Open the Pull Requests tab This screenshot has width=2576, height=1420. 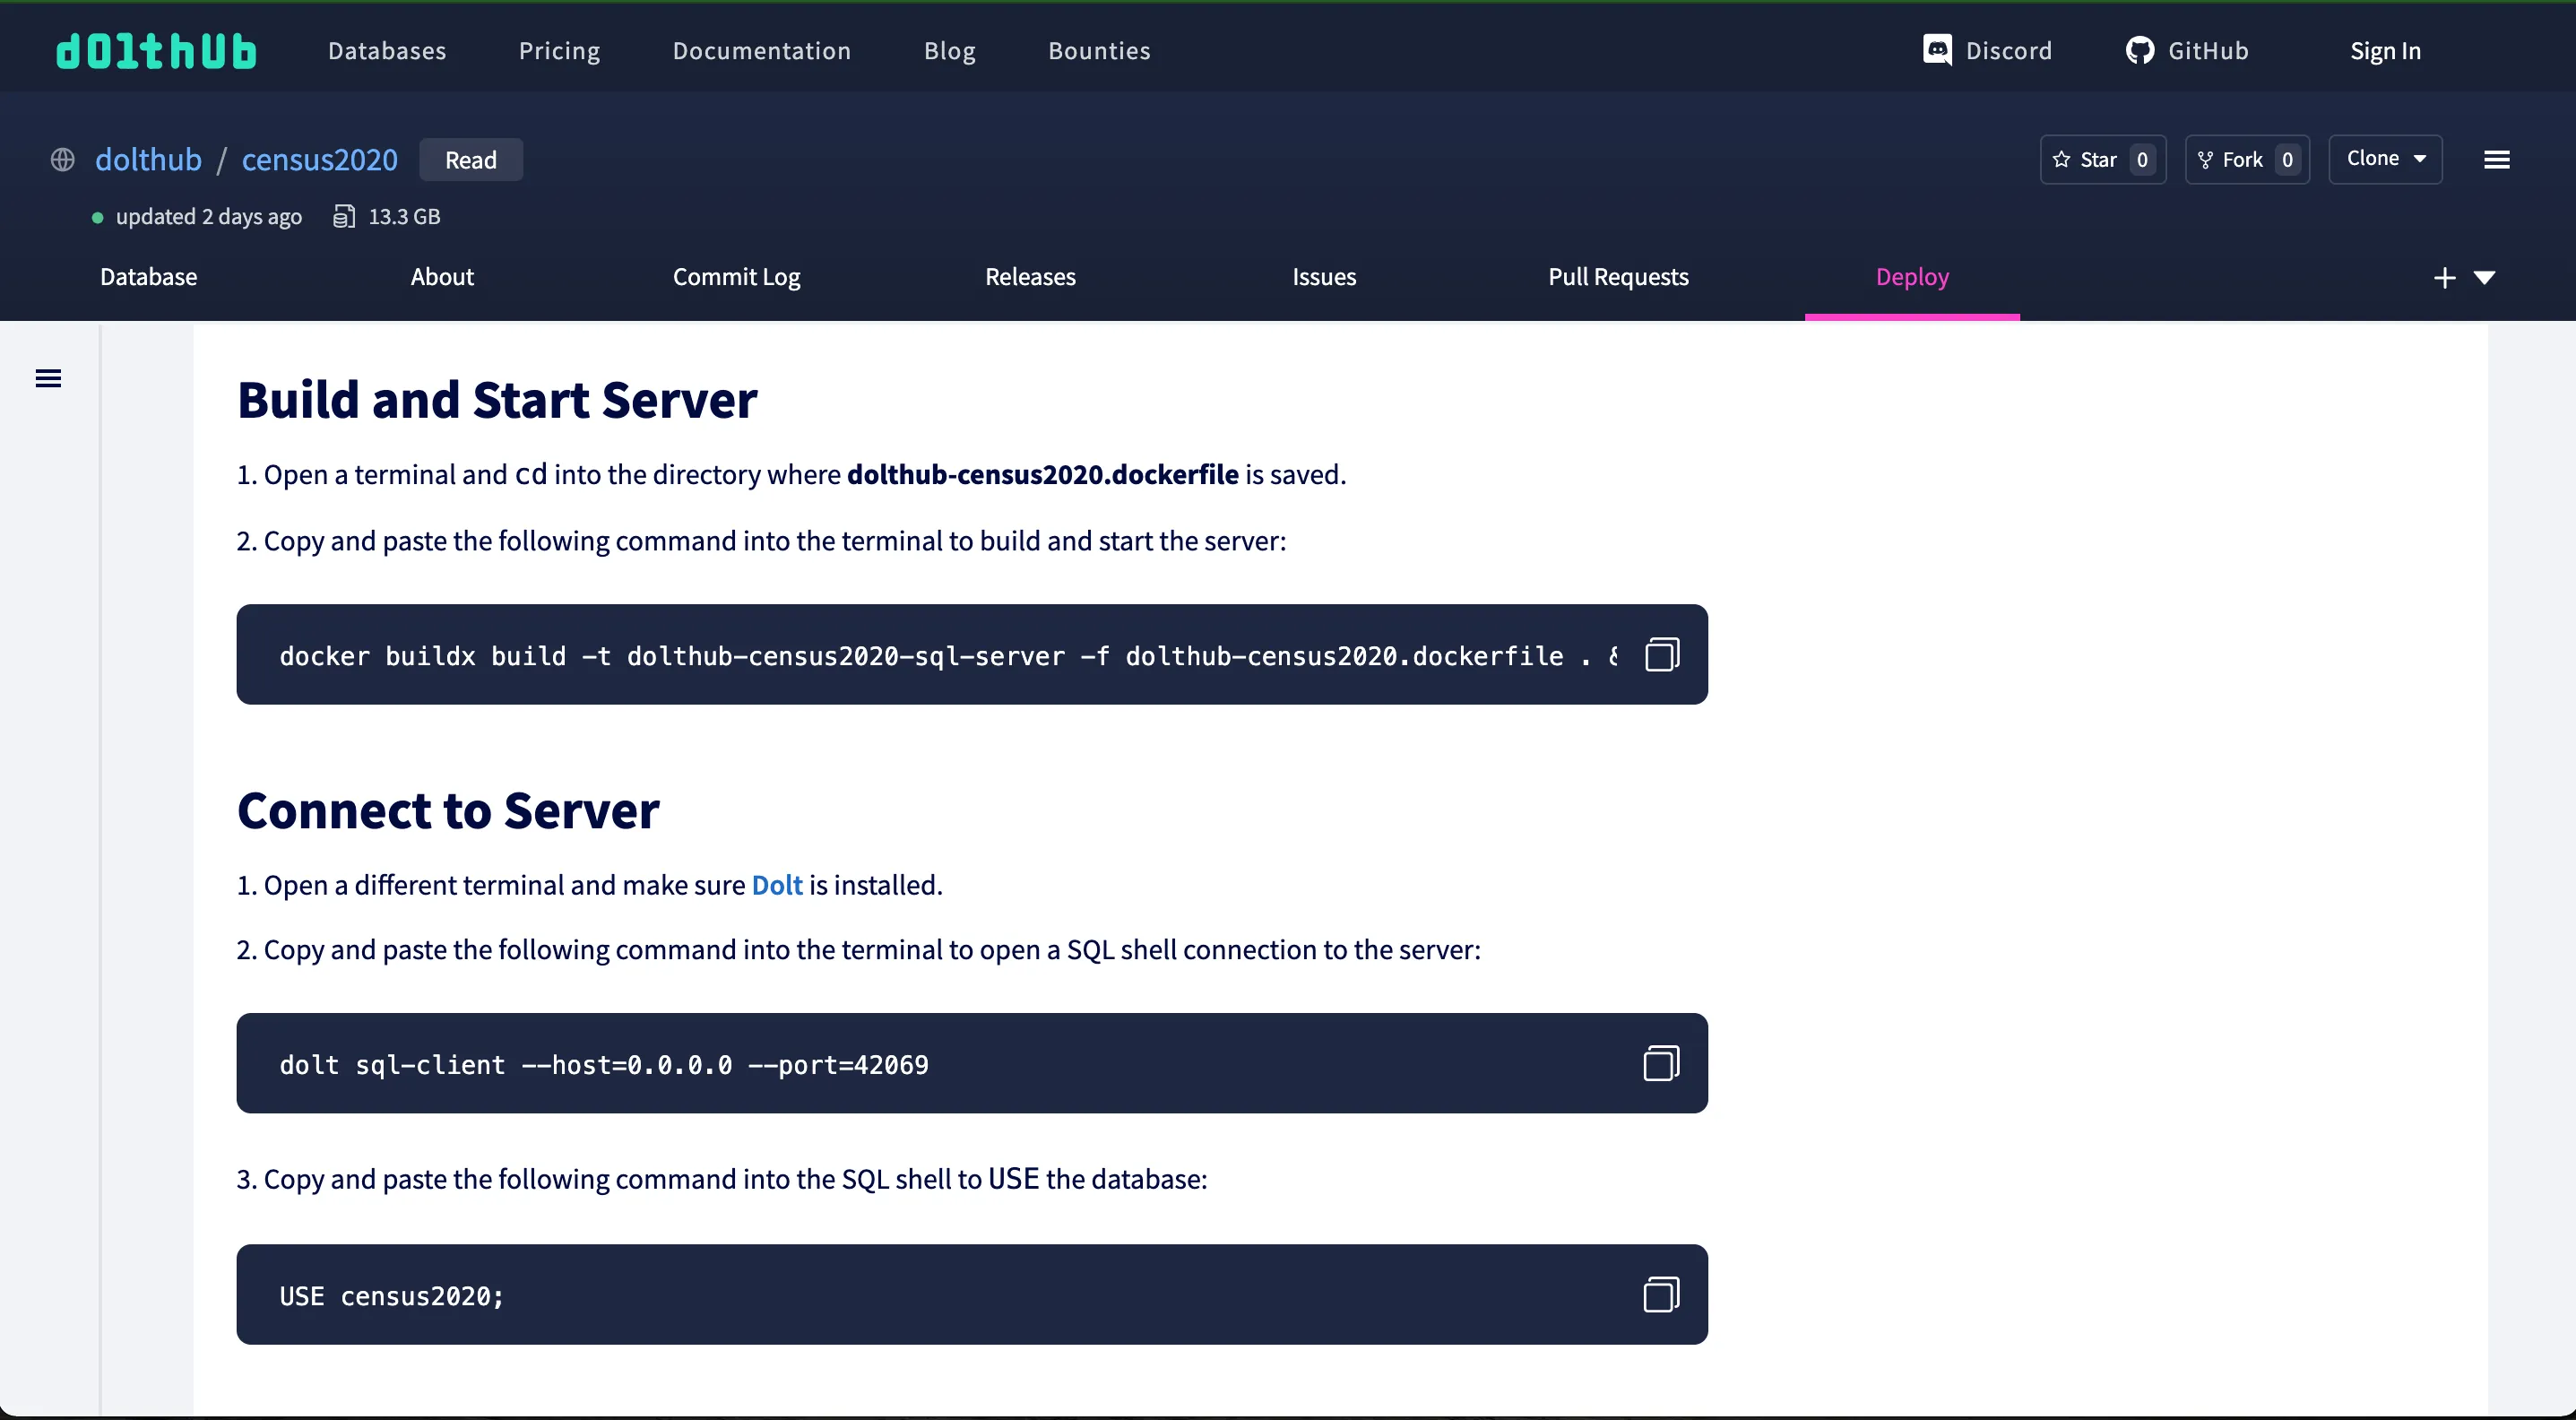point(1617,277)
